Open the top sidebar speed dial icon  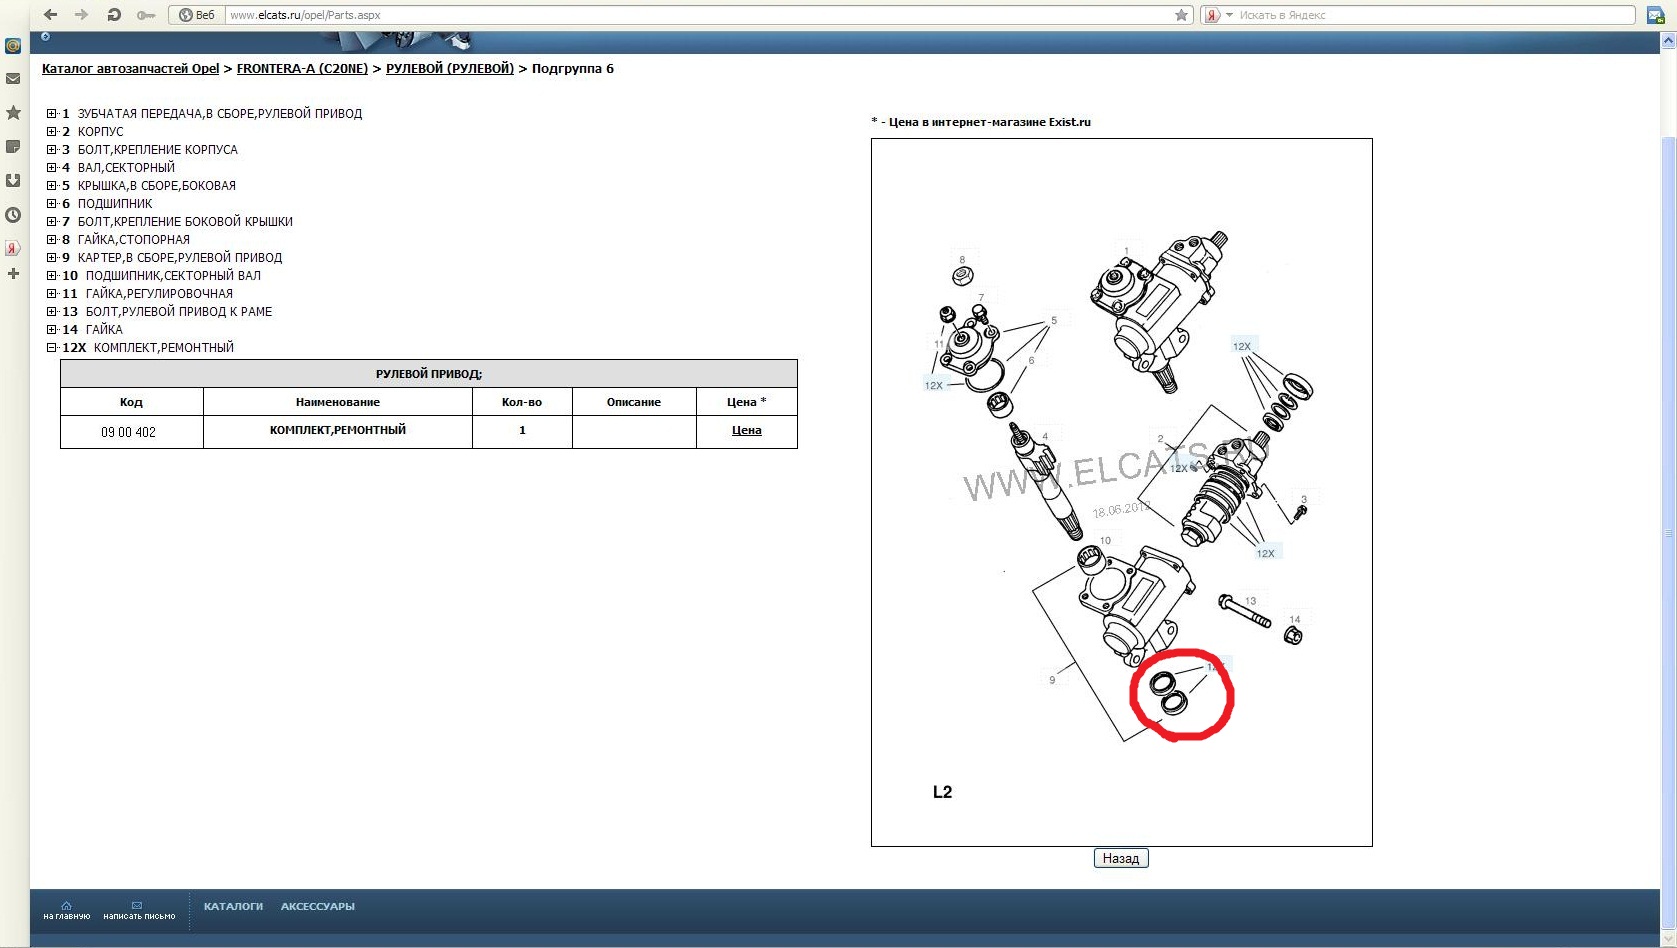click(13, 46)
